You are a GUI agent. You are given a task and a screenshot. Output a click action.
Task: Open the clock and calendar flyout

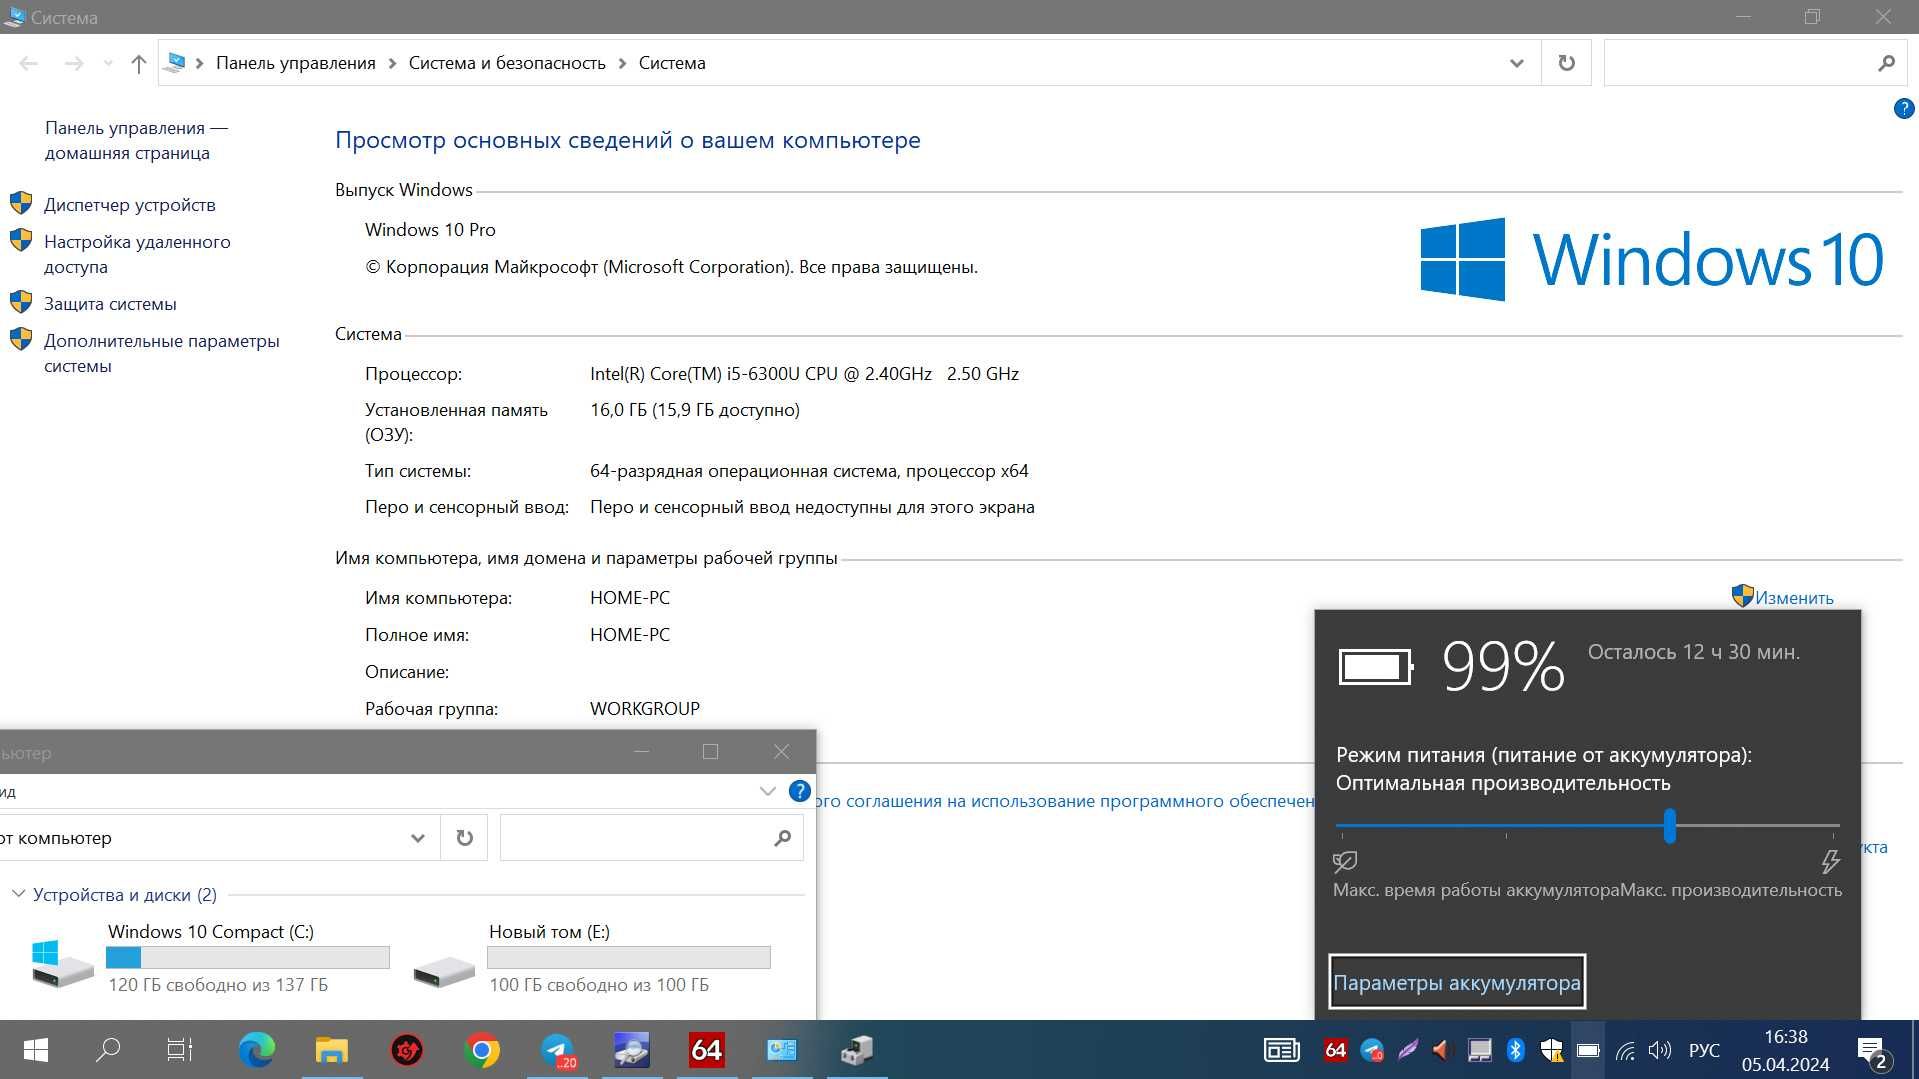tap(1785, 1050)
